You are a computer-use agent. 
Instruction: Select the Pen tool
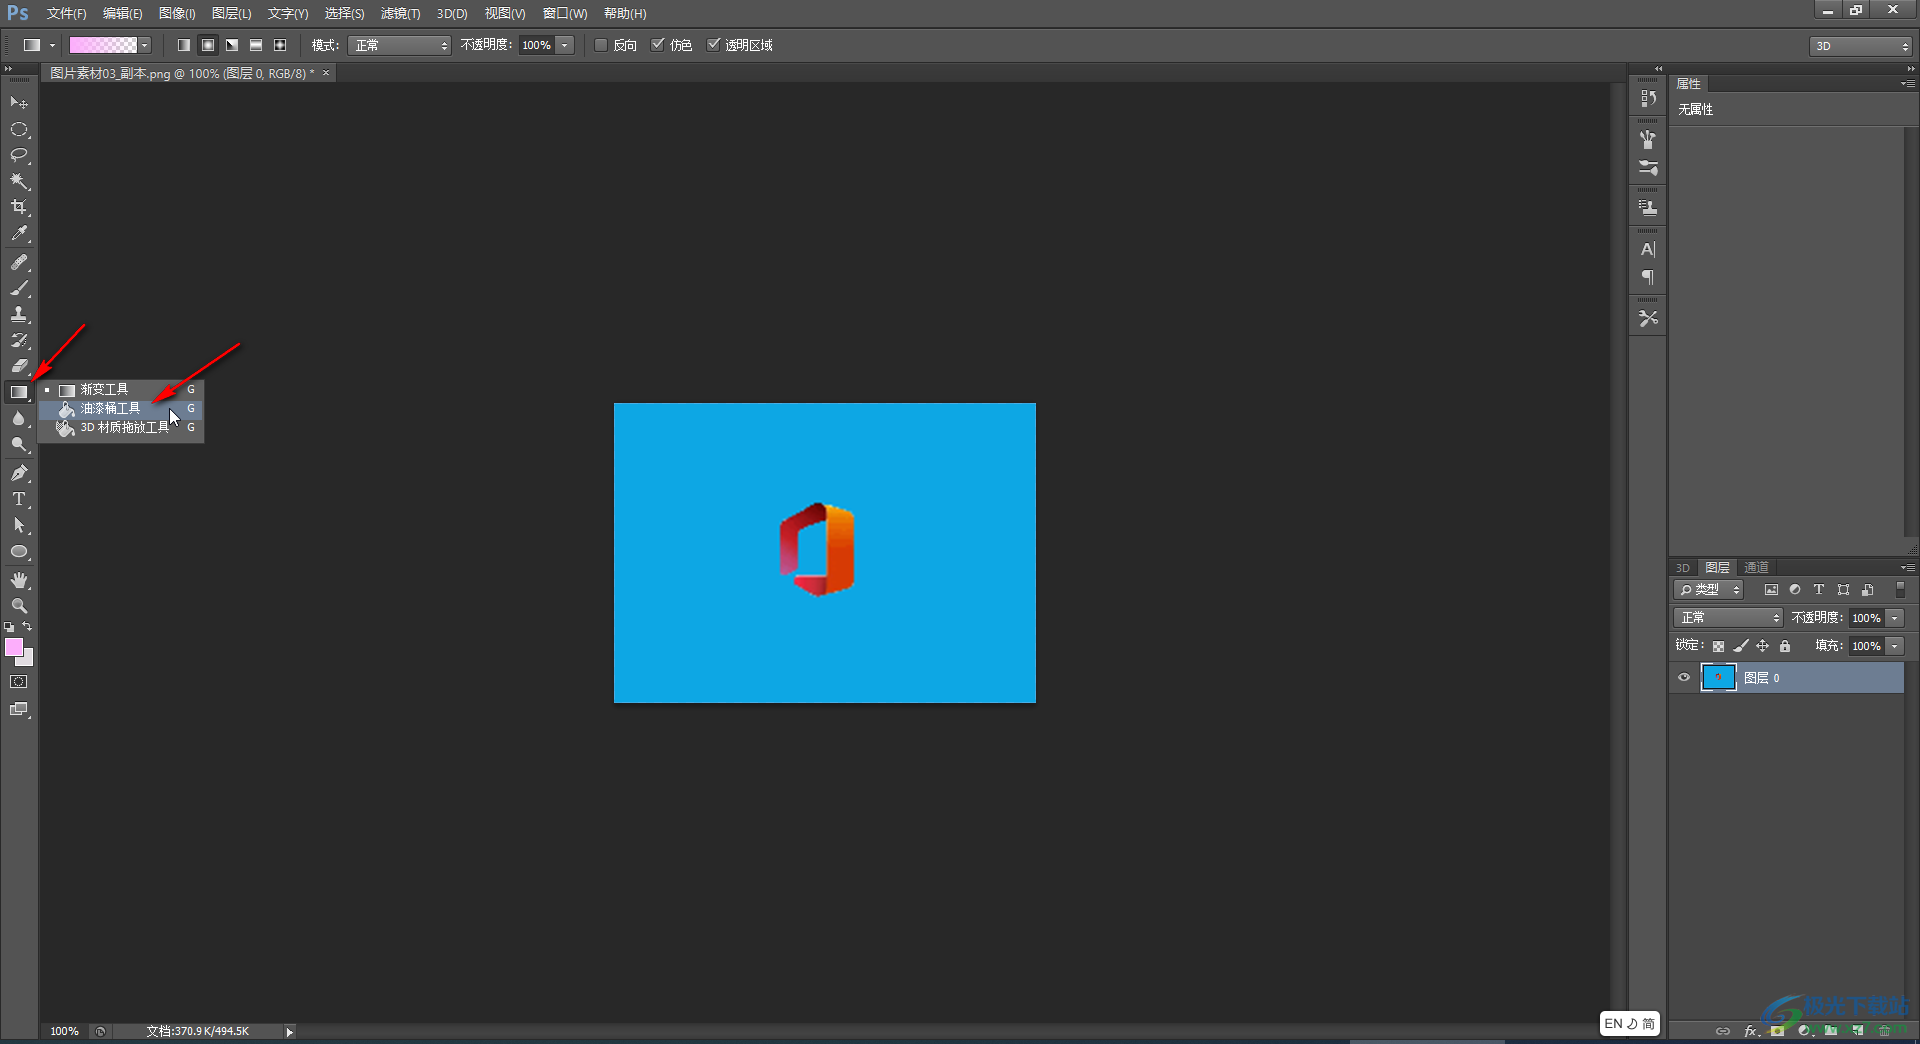point(19,473)
